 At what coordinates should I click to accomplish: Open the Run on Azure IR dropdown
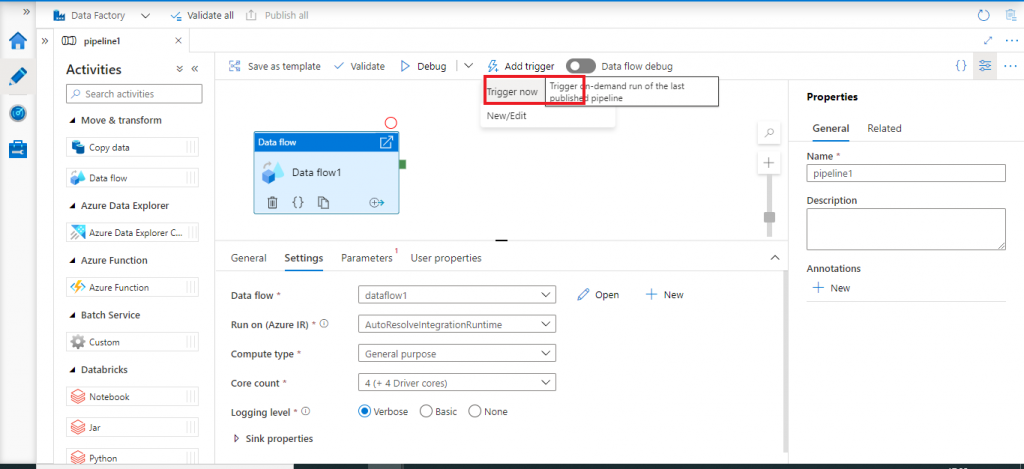(x=457, y=324)
